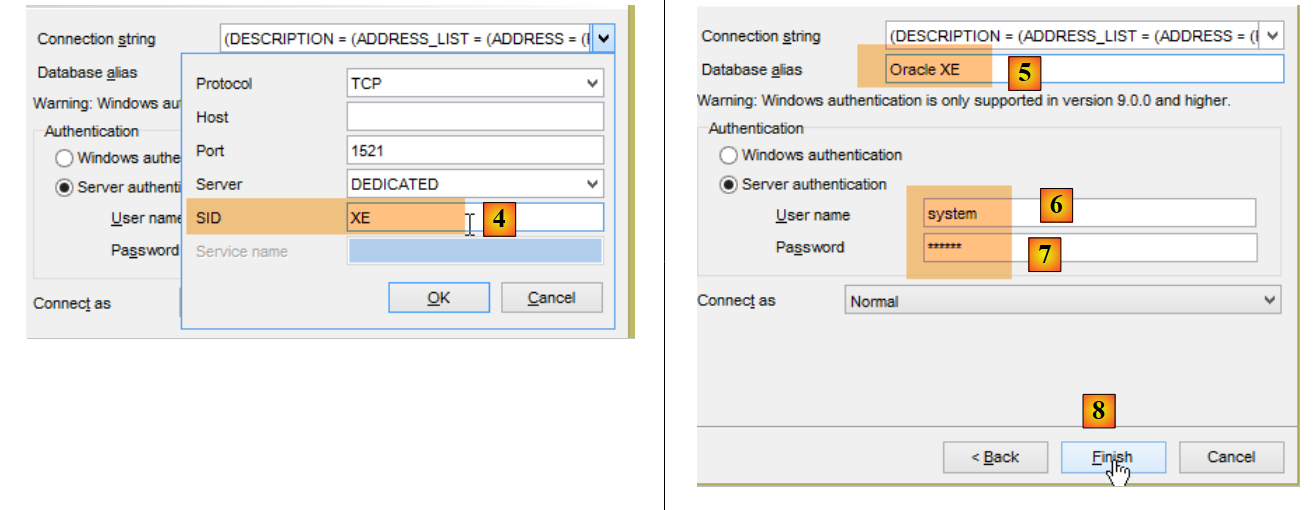1314x510 pixels.
Task: Select Server authentication radio behind the Protocol popup
Action: coord(65,187)
